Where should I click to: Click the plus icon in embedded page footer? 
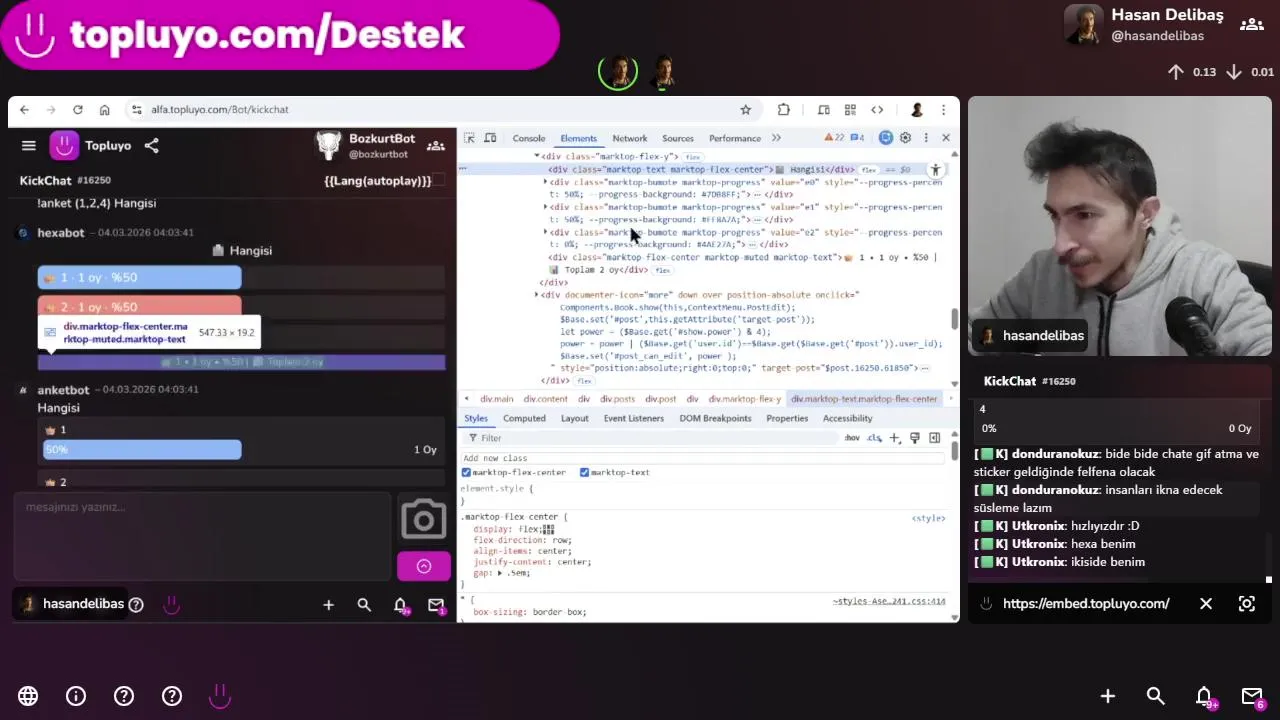tap(328, 605)
